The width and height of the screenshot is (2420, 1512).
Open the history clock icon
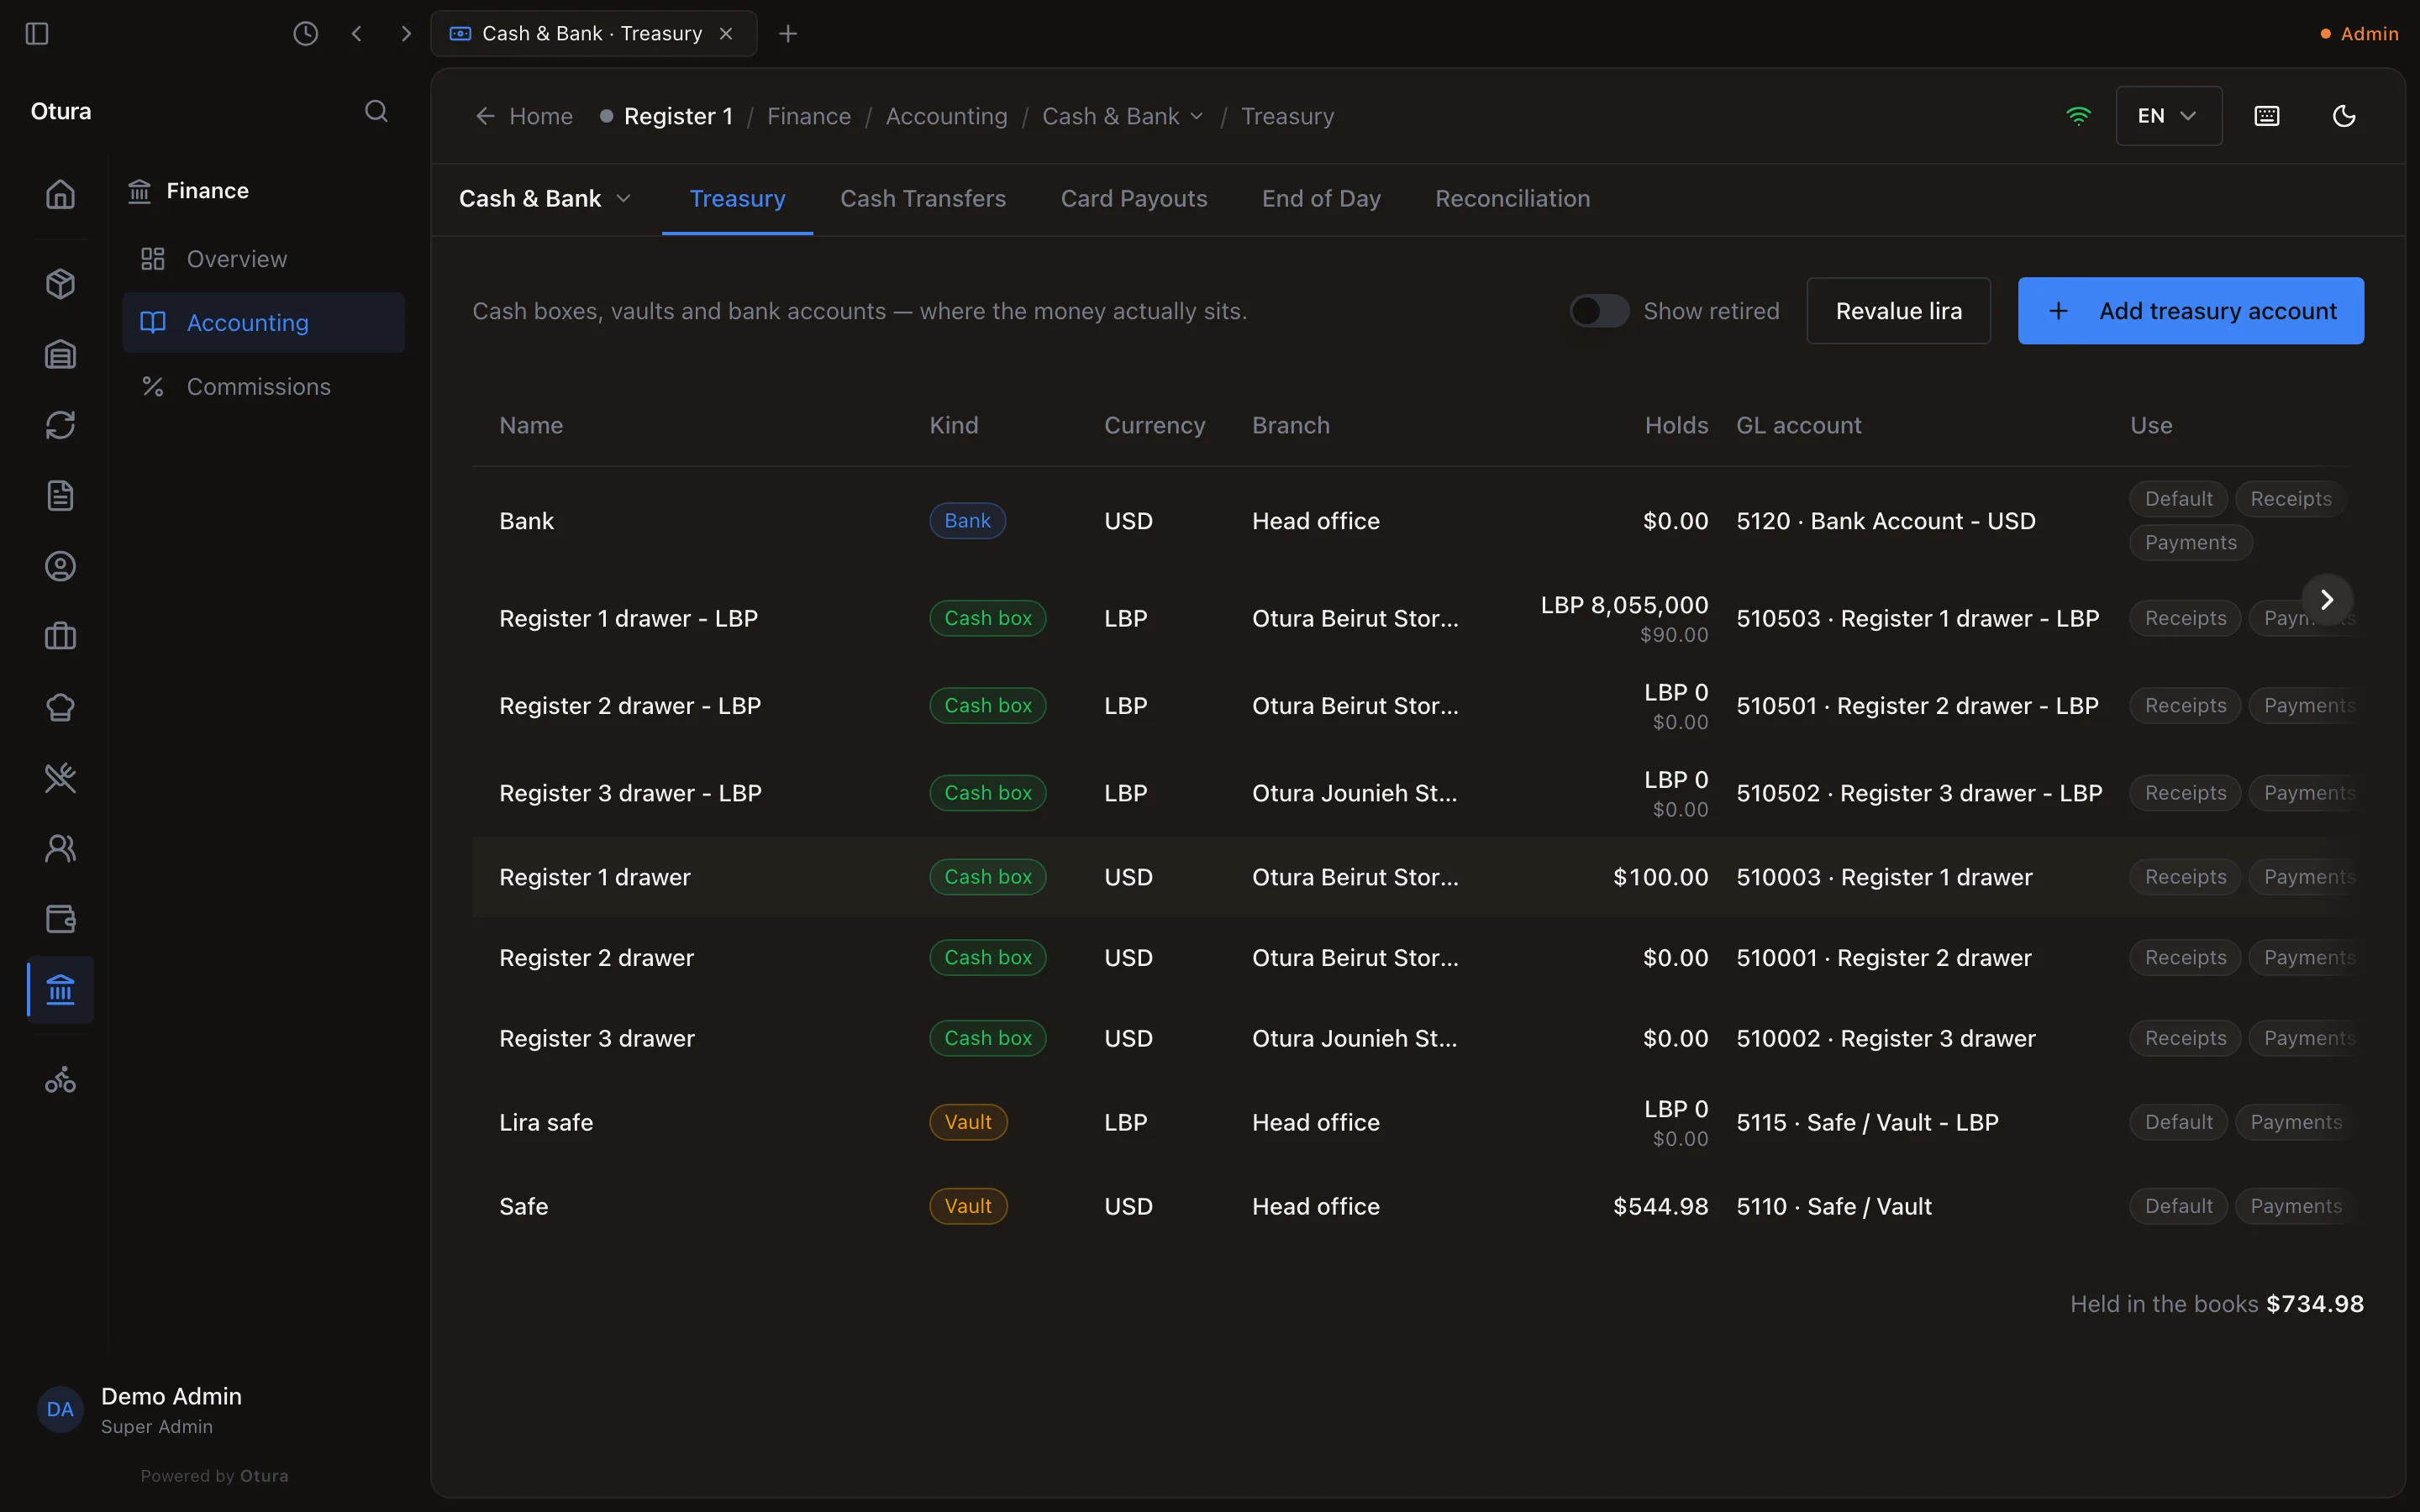(305, 33)
